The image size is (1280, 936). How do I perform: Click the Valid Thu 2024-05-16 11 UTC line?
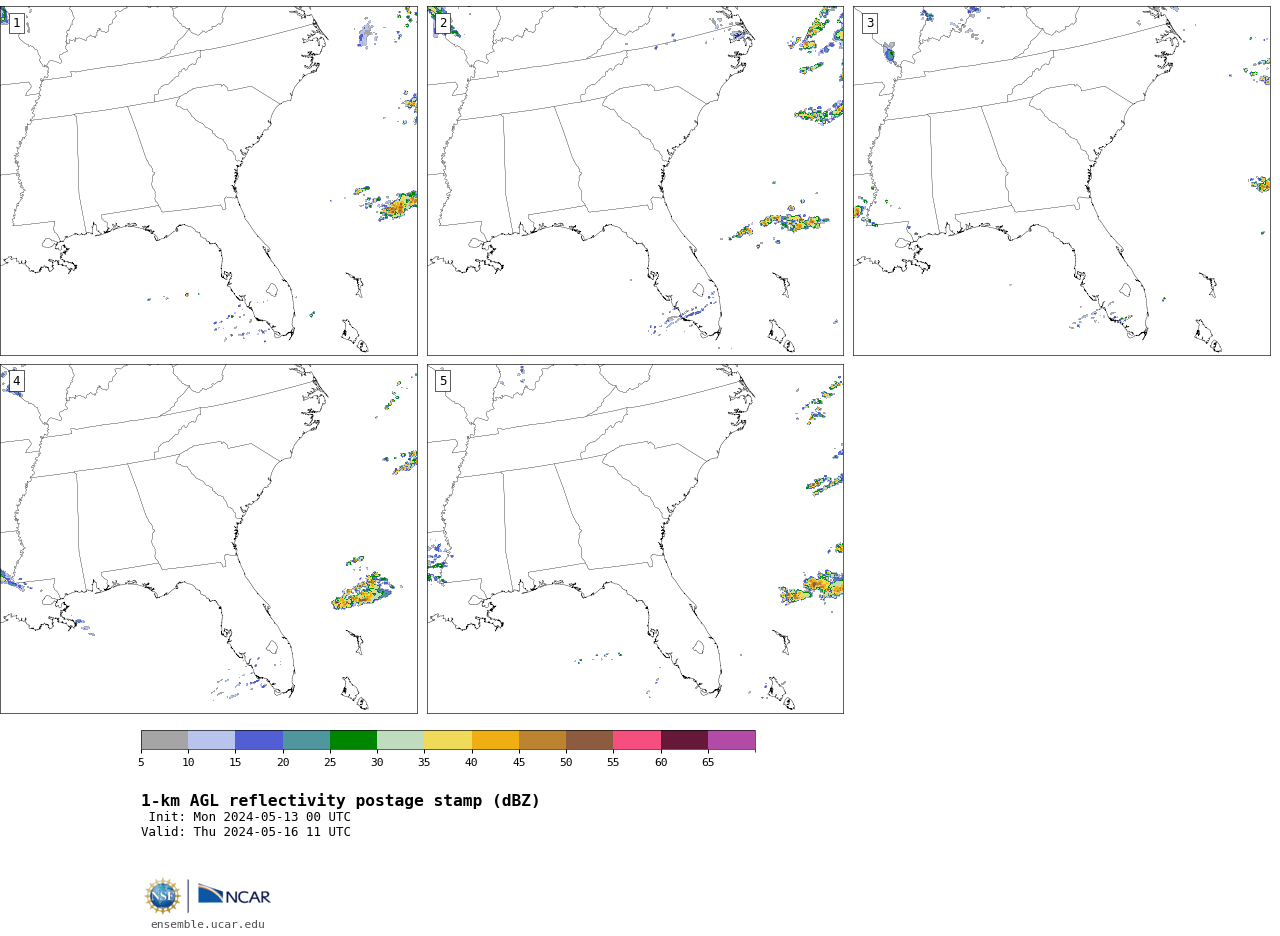(246, 832)
